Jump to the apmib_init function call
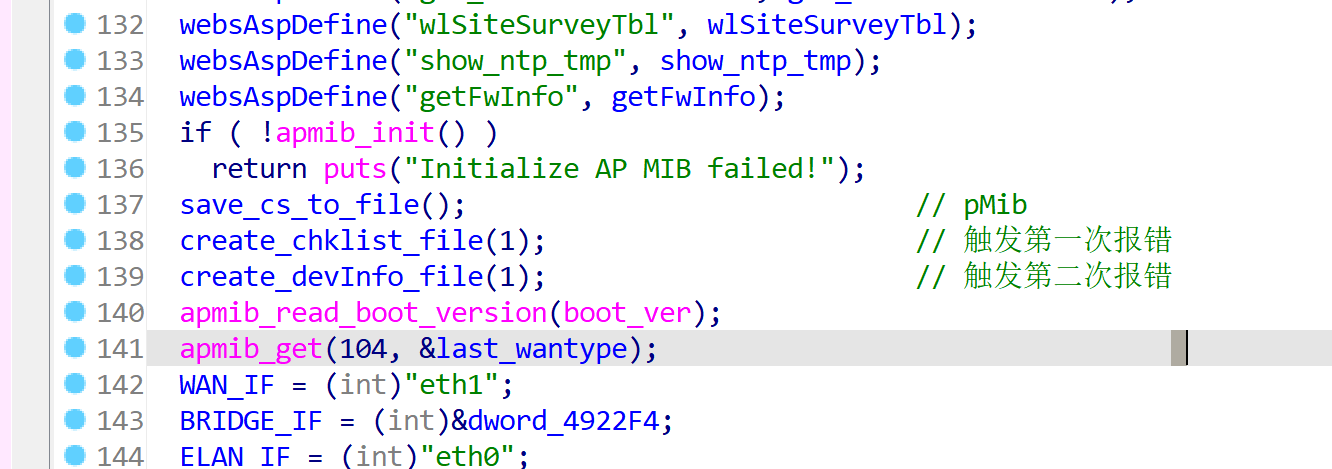 pyautogui.click(x=354, y=133)
